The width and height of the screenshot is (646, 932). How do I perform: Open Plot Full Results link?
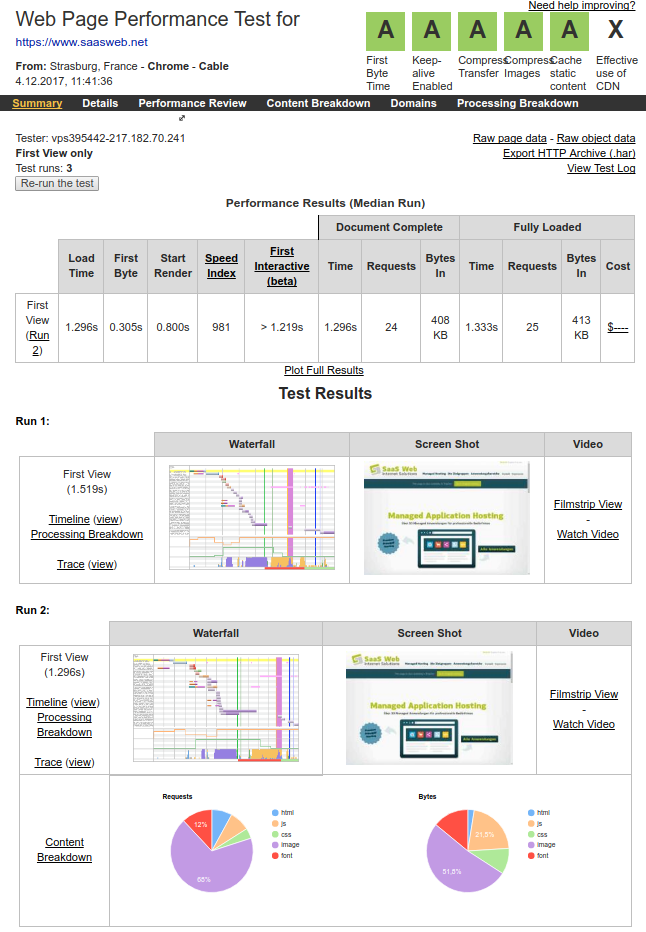(x=323, y=370)
